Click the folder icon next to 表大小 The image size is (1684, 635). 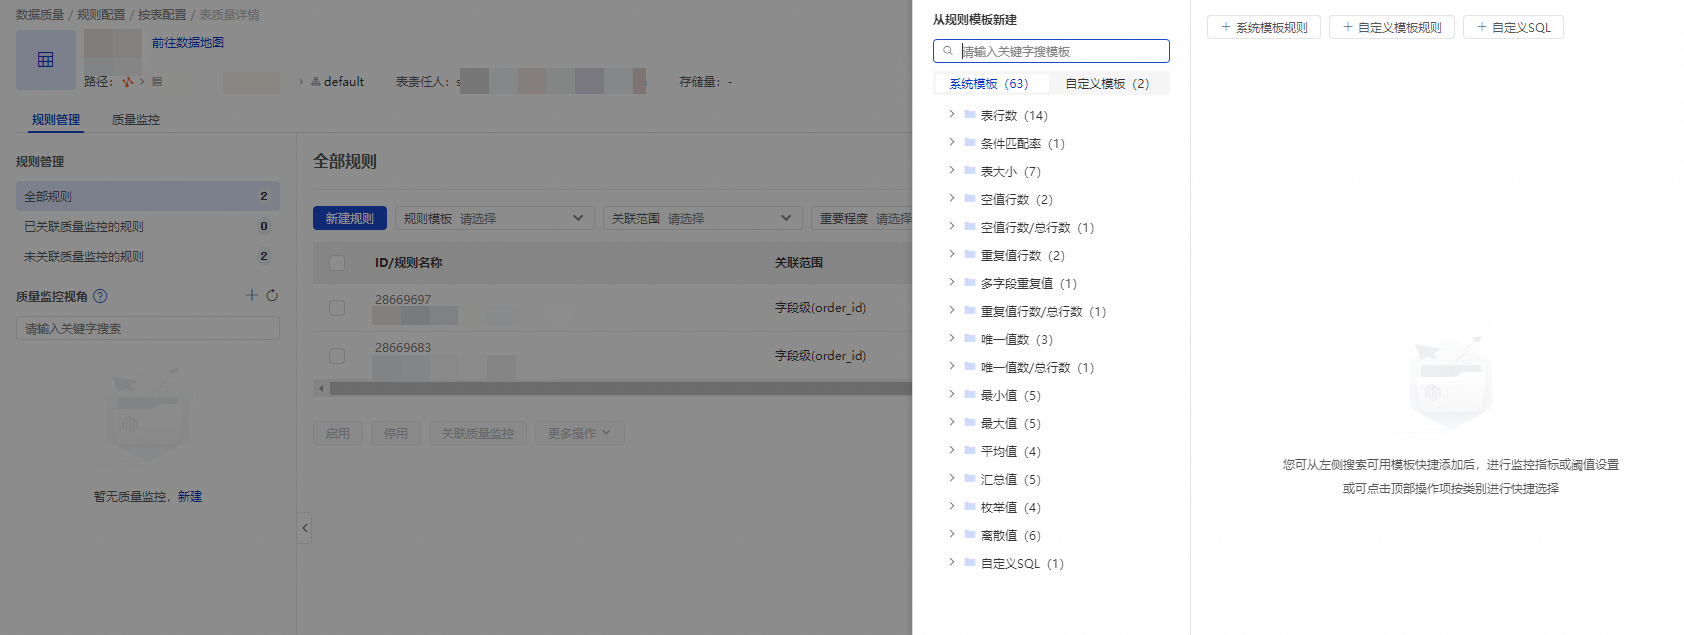(970, 171)
